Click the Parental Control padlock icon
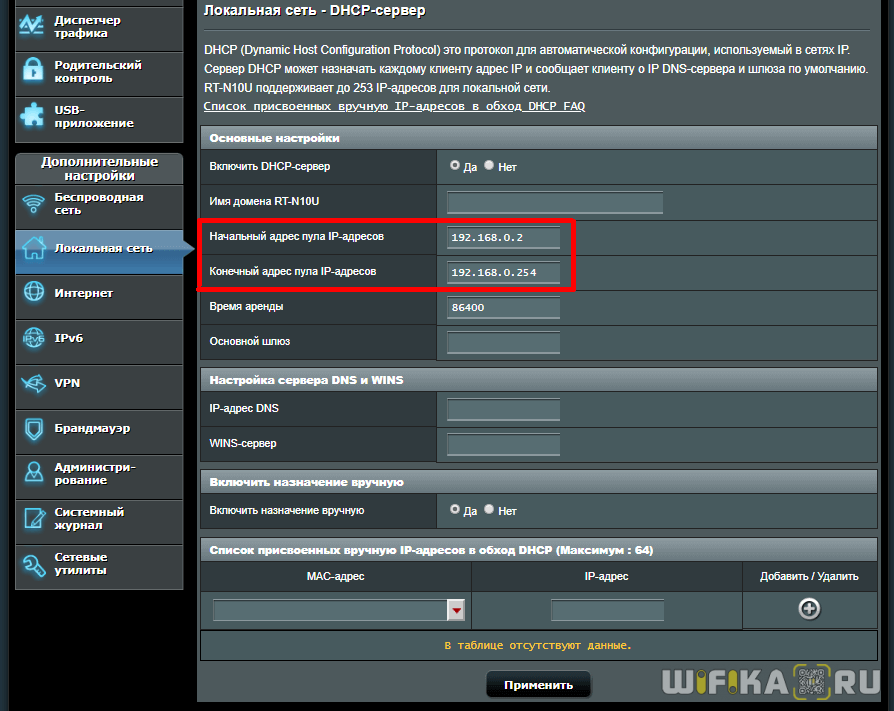Screen dimensions: 894x711 pyautogui.click(x=34, y=72)
